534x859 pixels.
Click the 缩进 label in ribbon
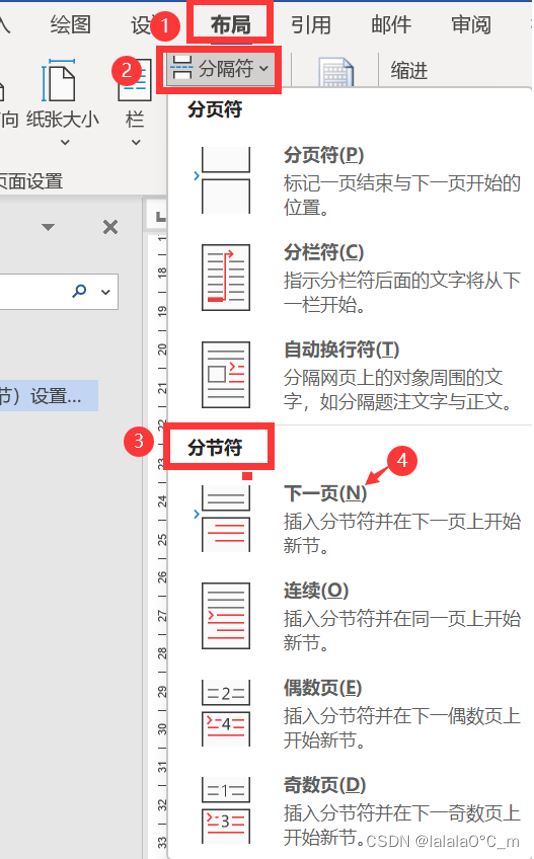click(x=409, y=70)
